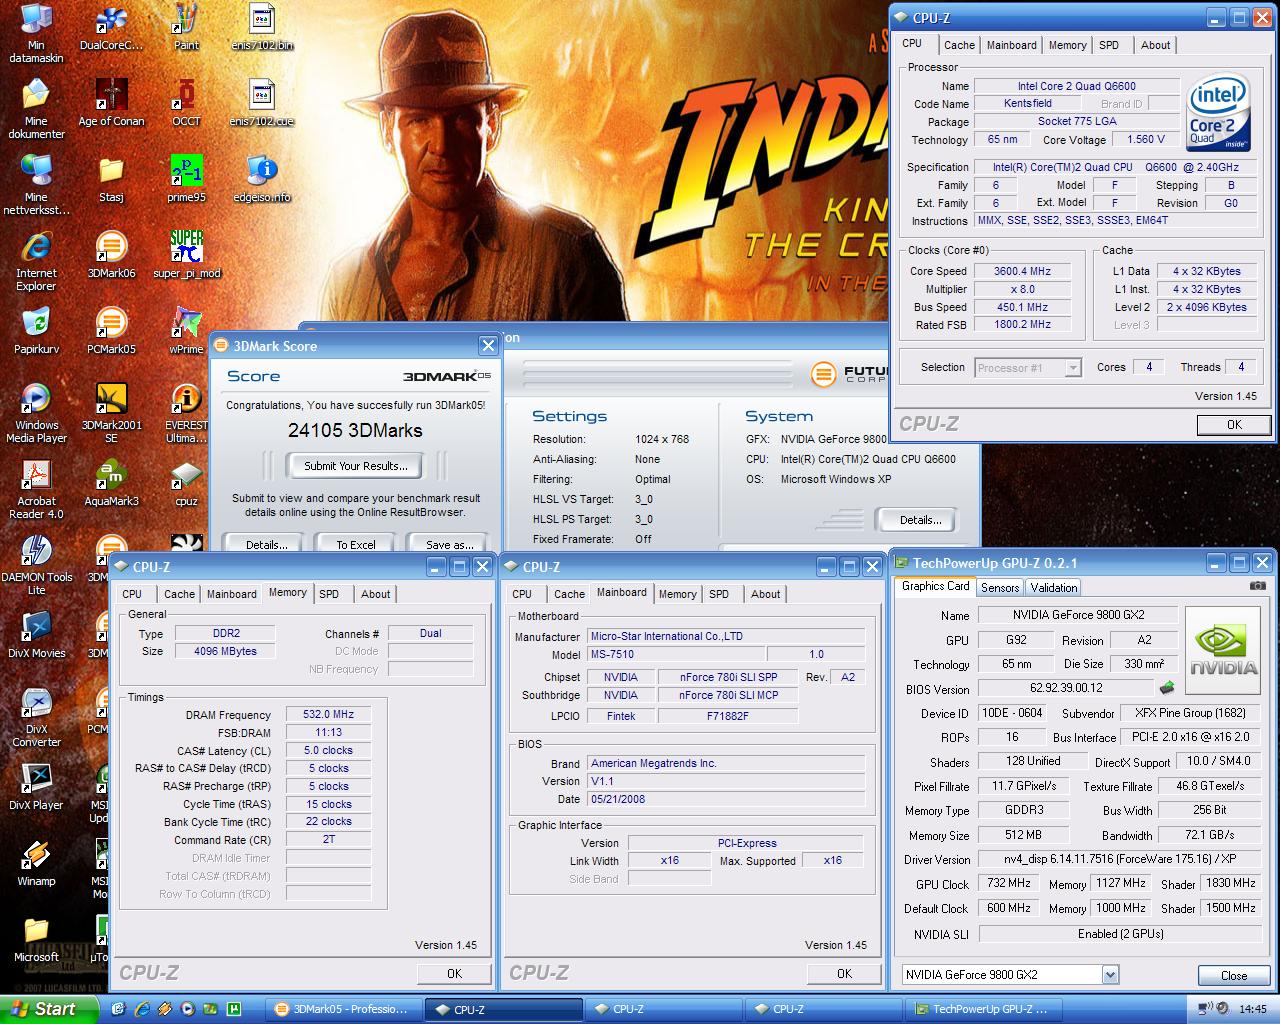Open Processor selection dropdown in CPU-Z

[1028, 368]
